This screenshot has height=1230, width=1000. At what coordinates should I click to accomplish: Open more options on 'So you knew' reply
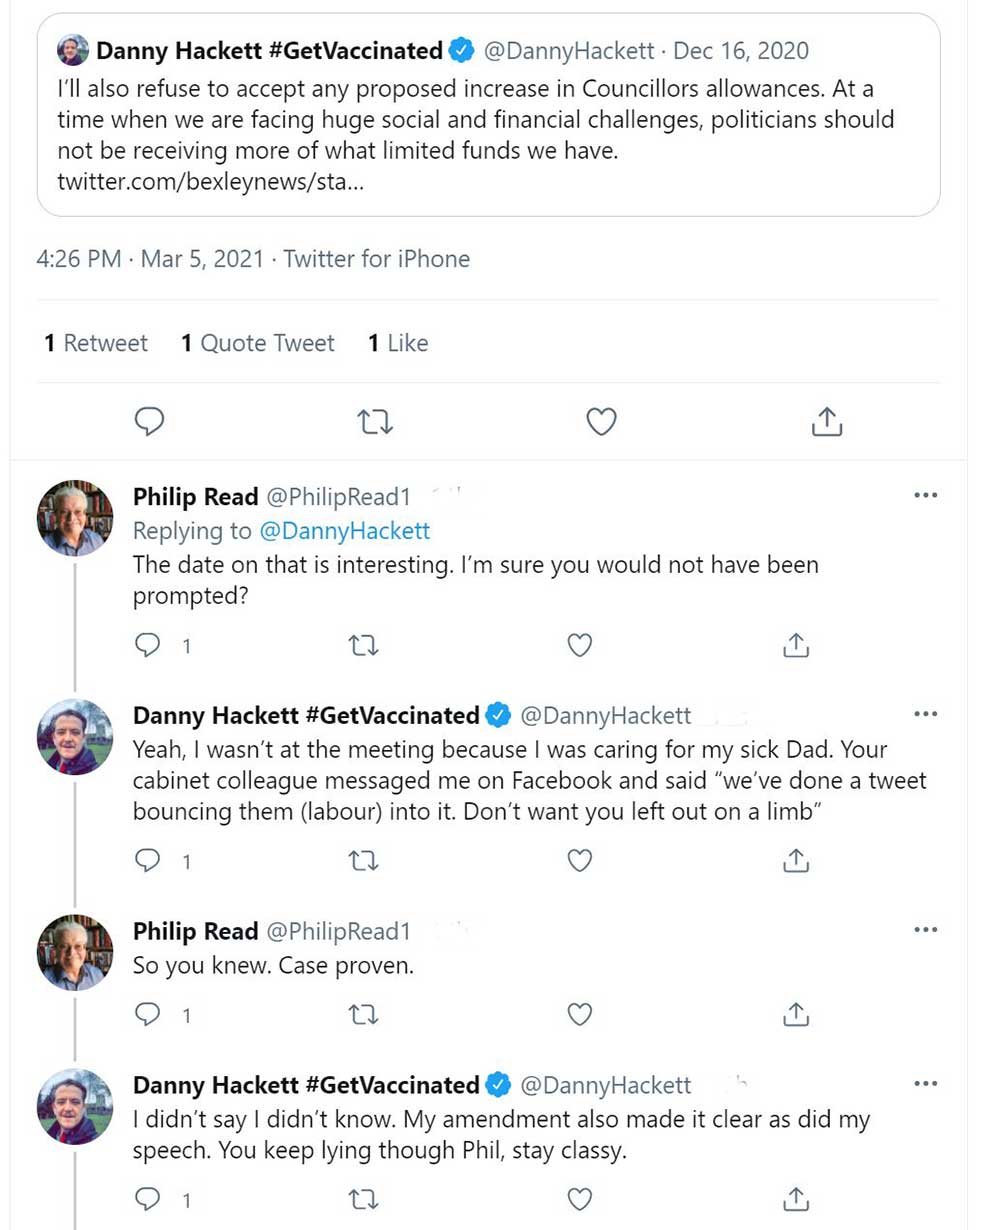click(x=926, y=931)
